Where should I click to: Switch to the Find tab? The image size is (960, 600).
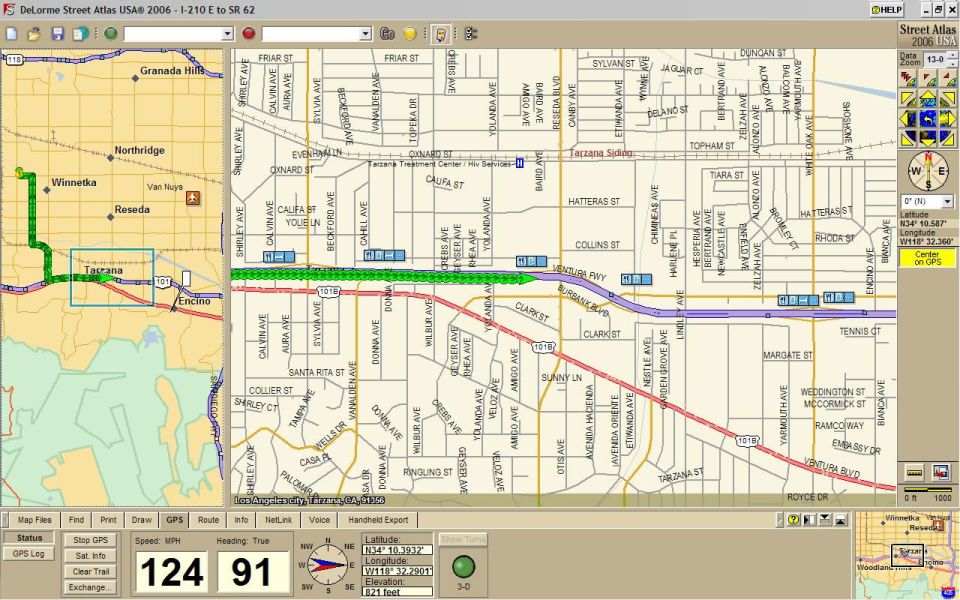[77, 520]
